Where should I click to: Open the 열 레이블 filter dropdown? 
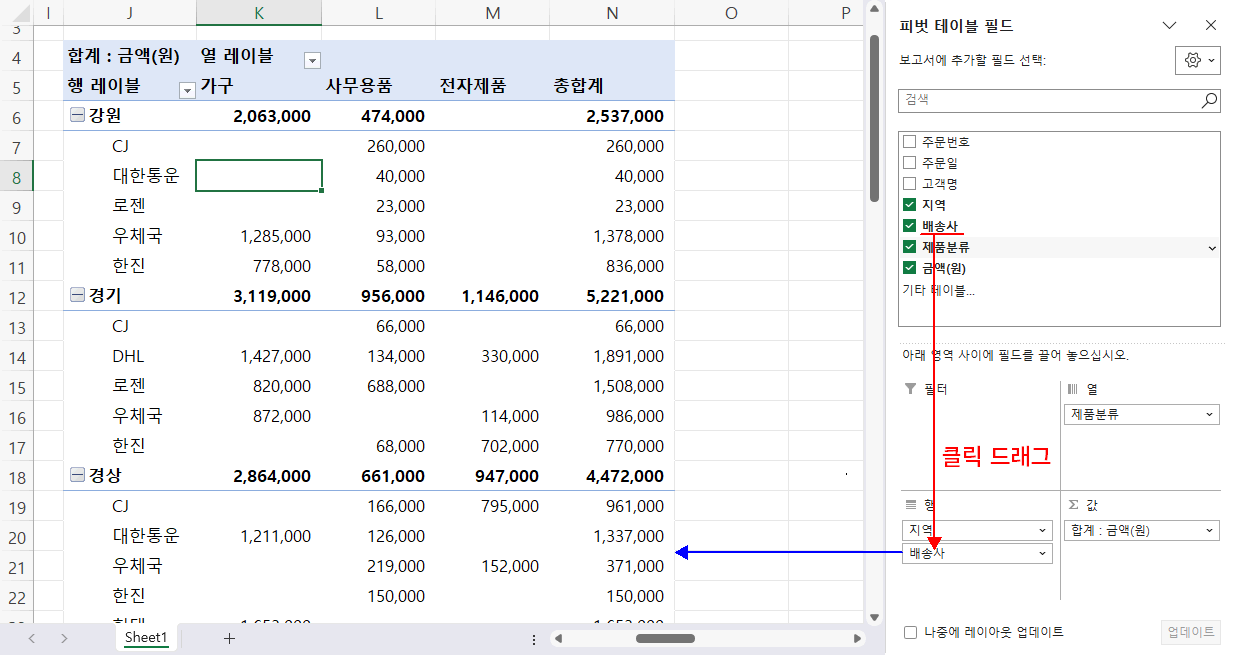pos(312,60)
